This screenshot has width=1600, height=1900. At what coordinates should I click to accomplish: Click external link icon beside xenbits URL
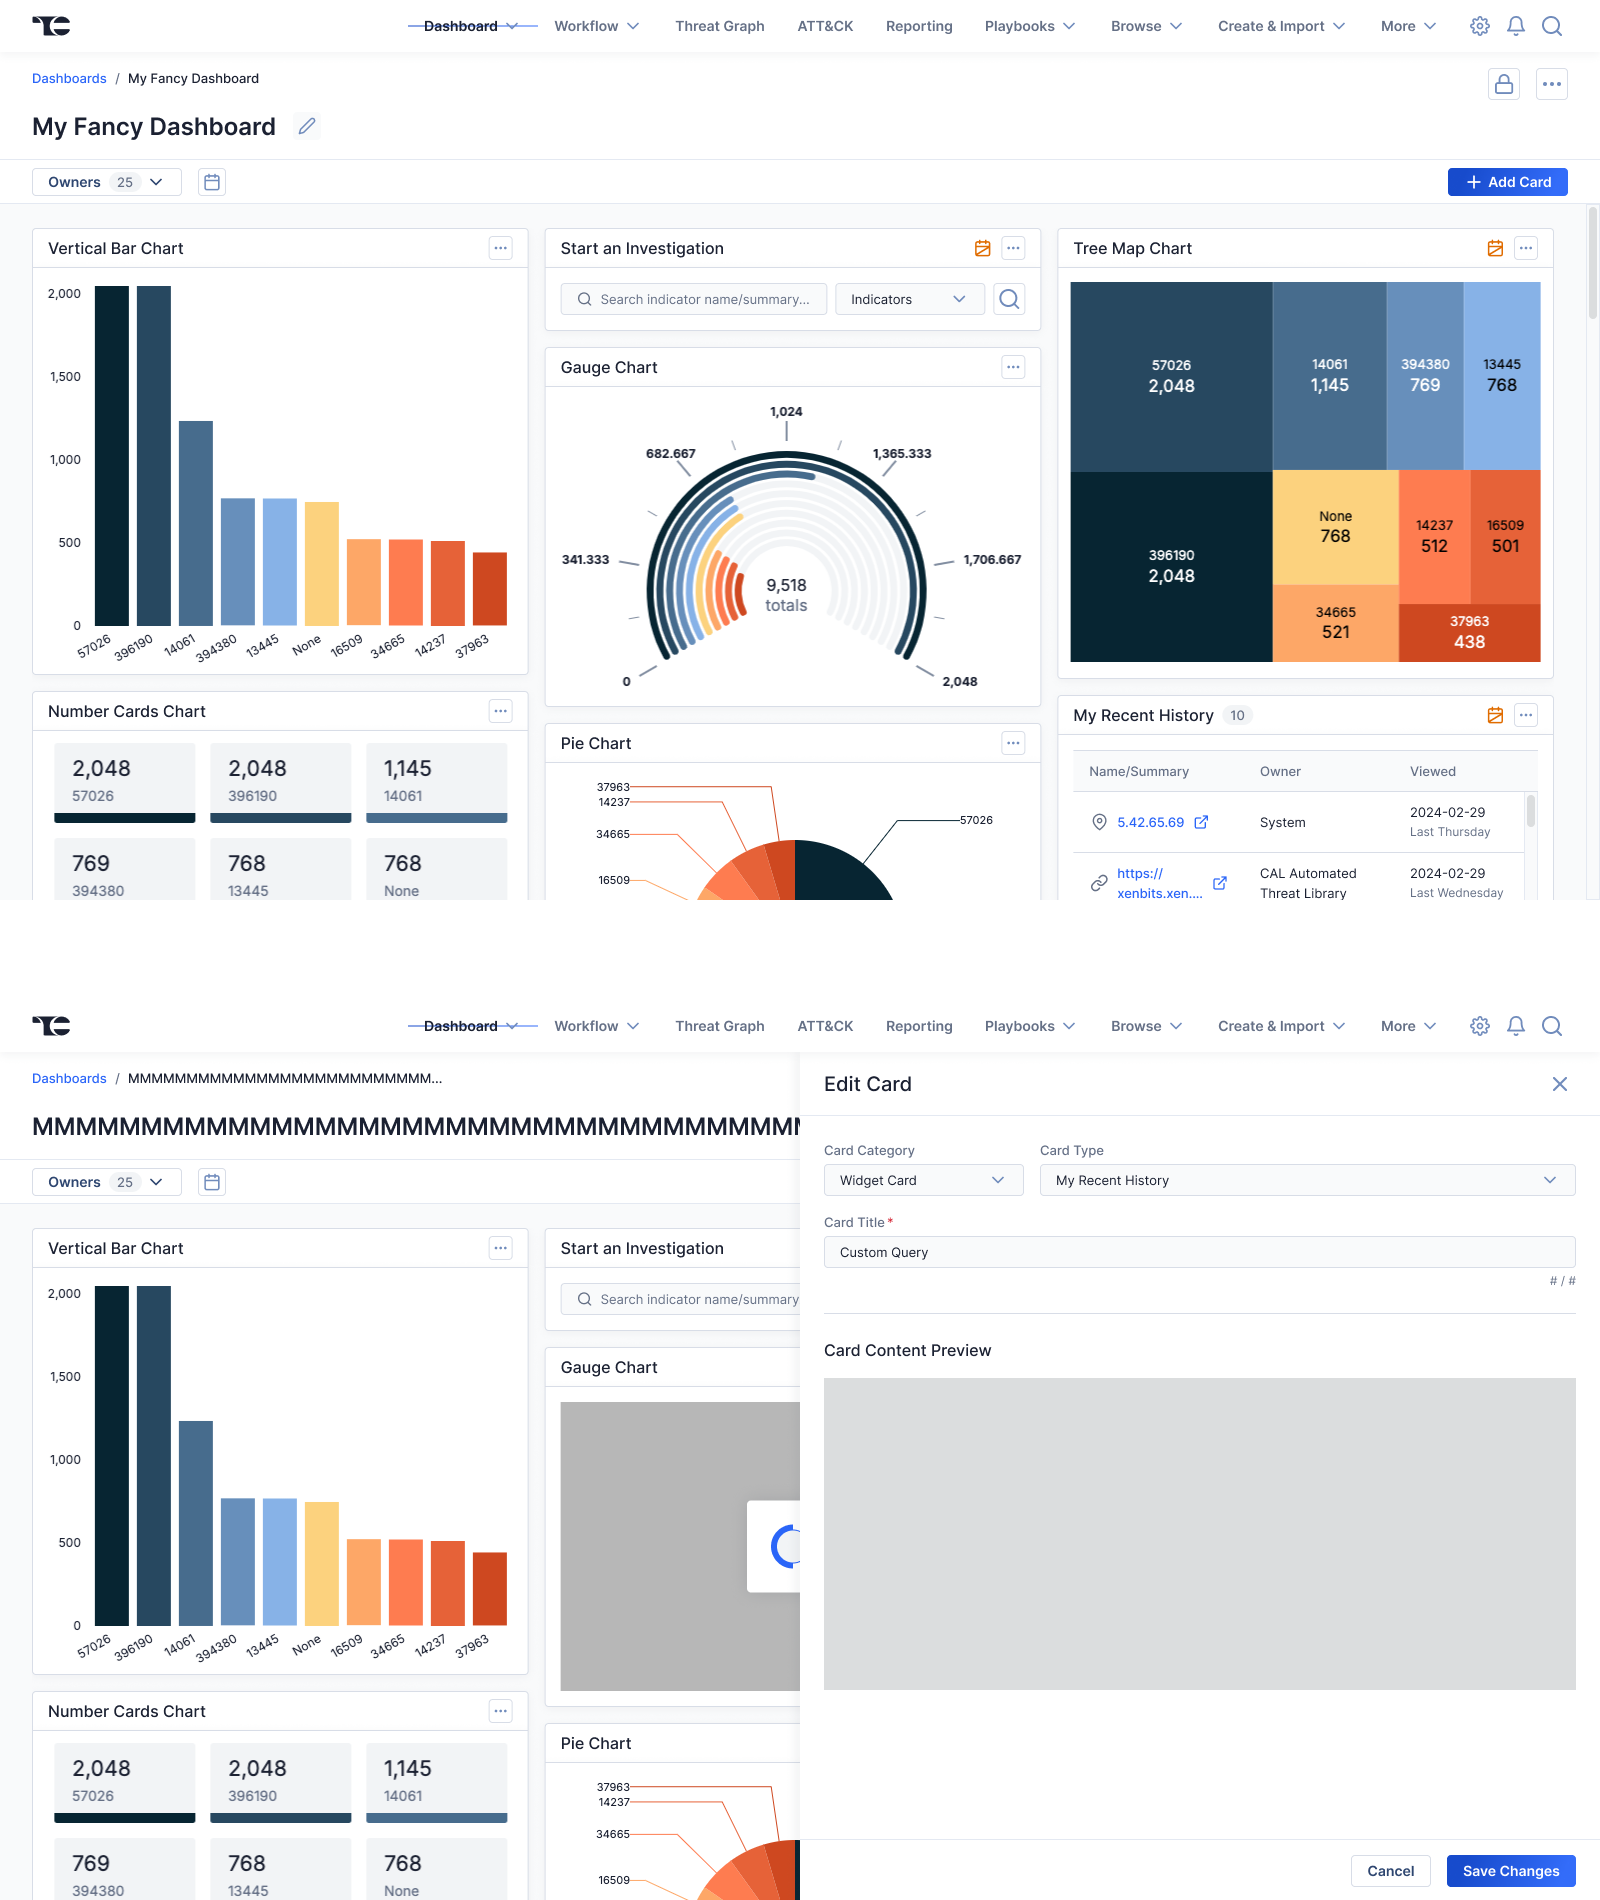point(1219,883)
